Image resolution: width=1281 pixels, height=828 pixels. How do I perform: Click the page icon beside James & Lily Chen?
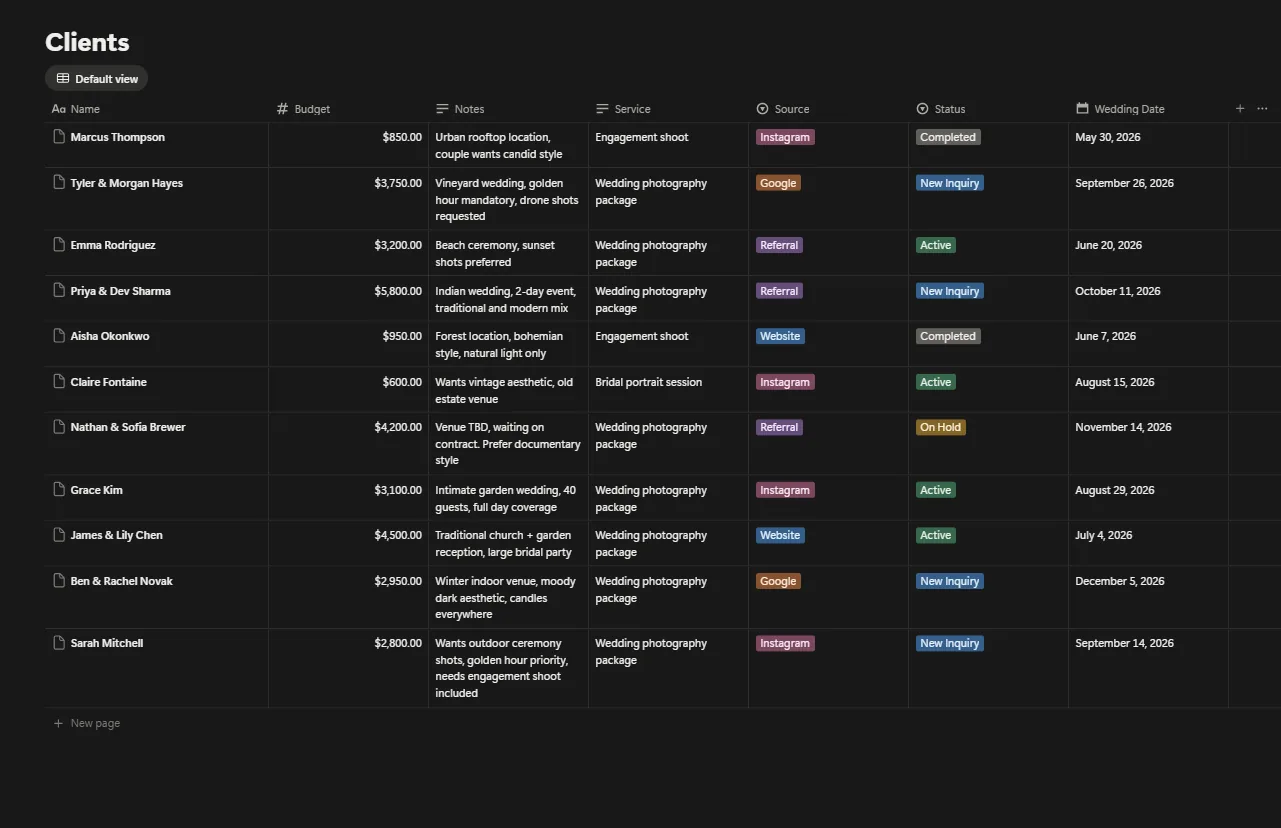(x=59, y=535)
